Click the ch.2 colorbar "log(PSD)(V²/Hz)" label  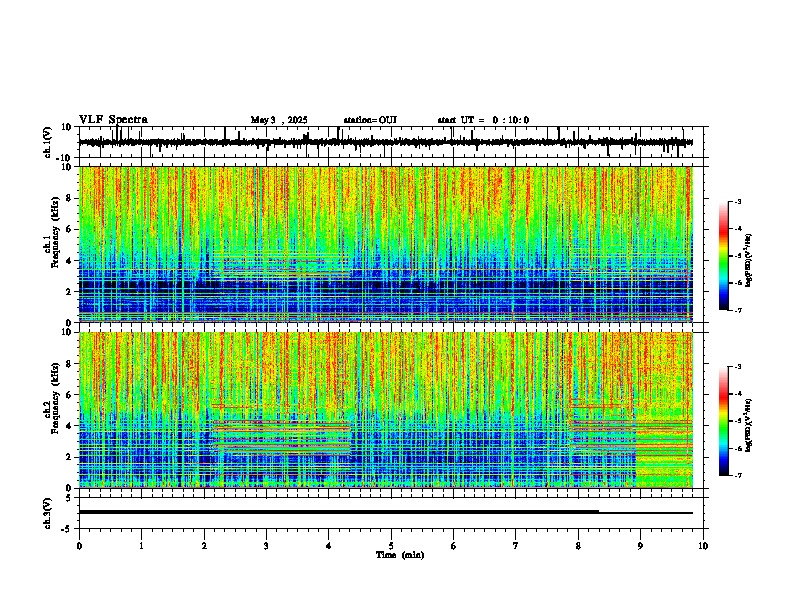[x=749, y=426]
